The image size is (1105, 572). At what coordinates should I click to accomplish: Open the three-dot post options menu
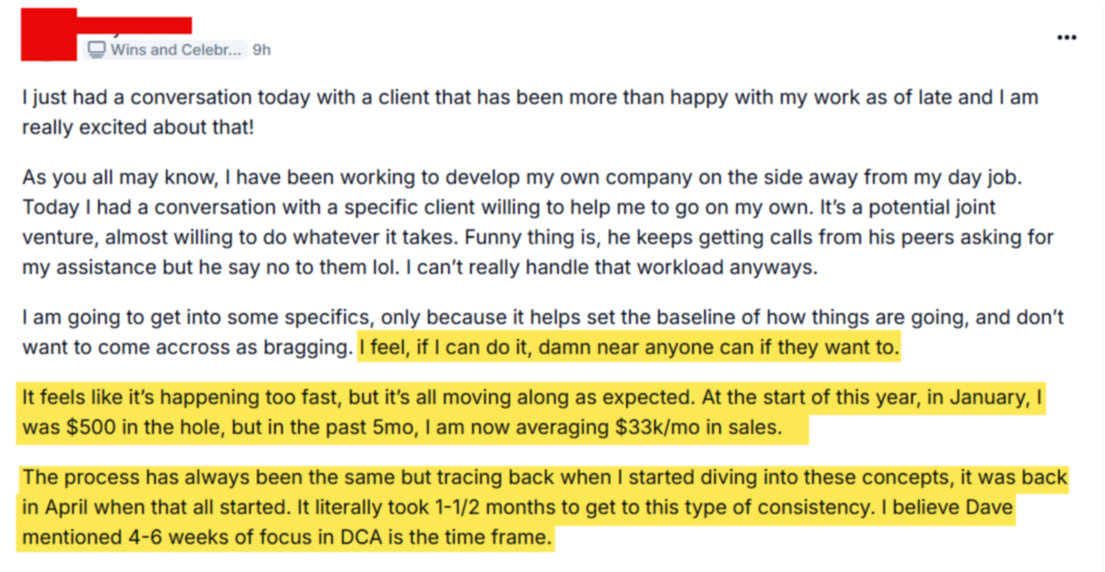(x=1067, y=37)
